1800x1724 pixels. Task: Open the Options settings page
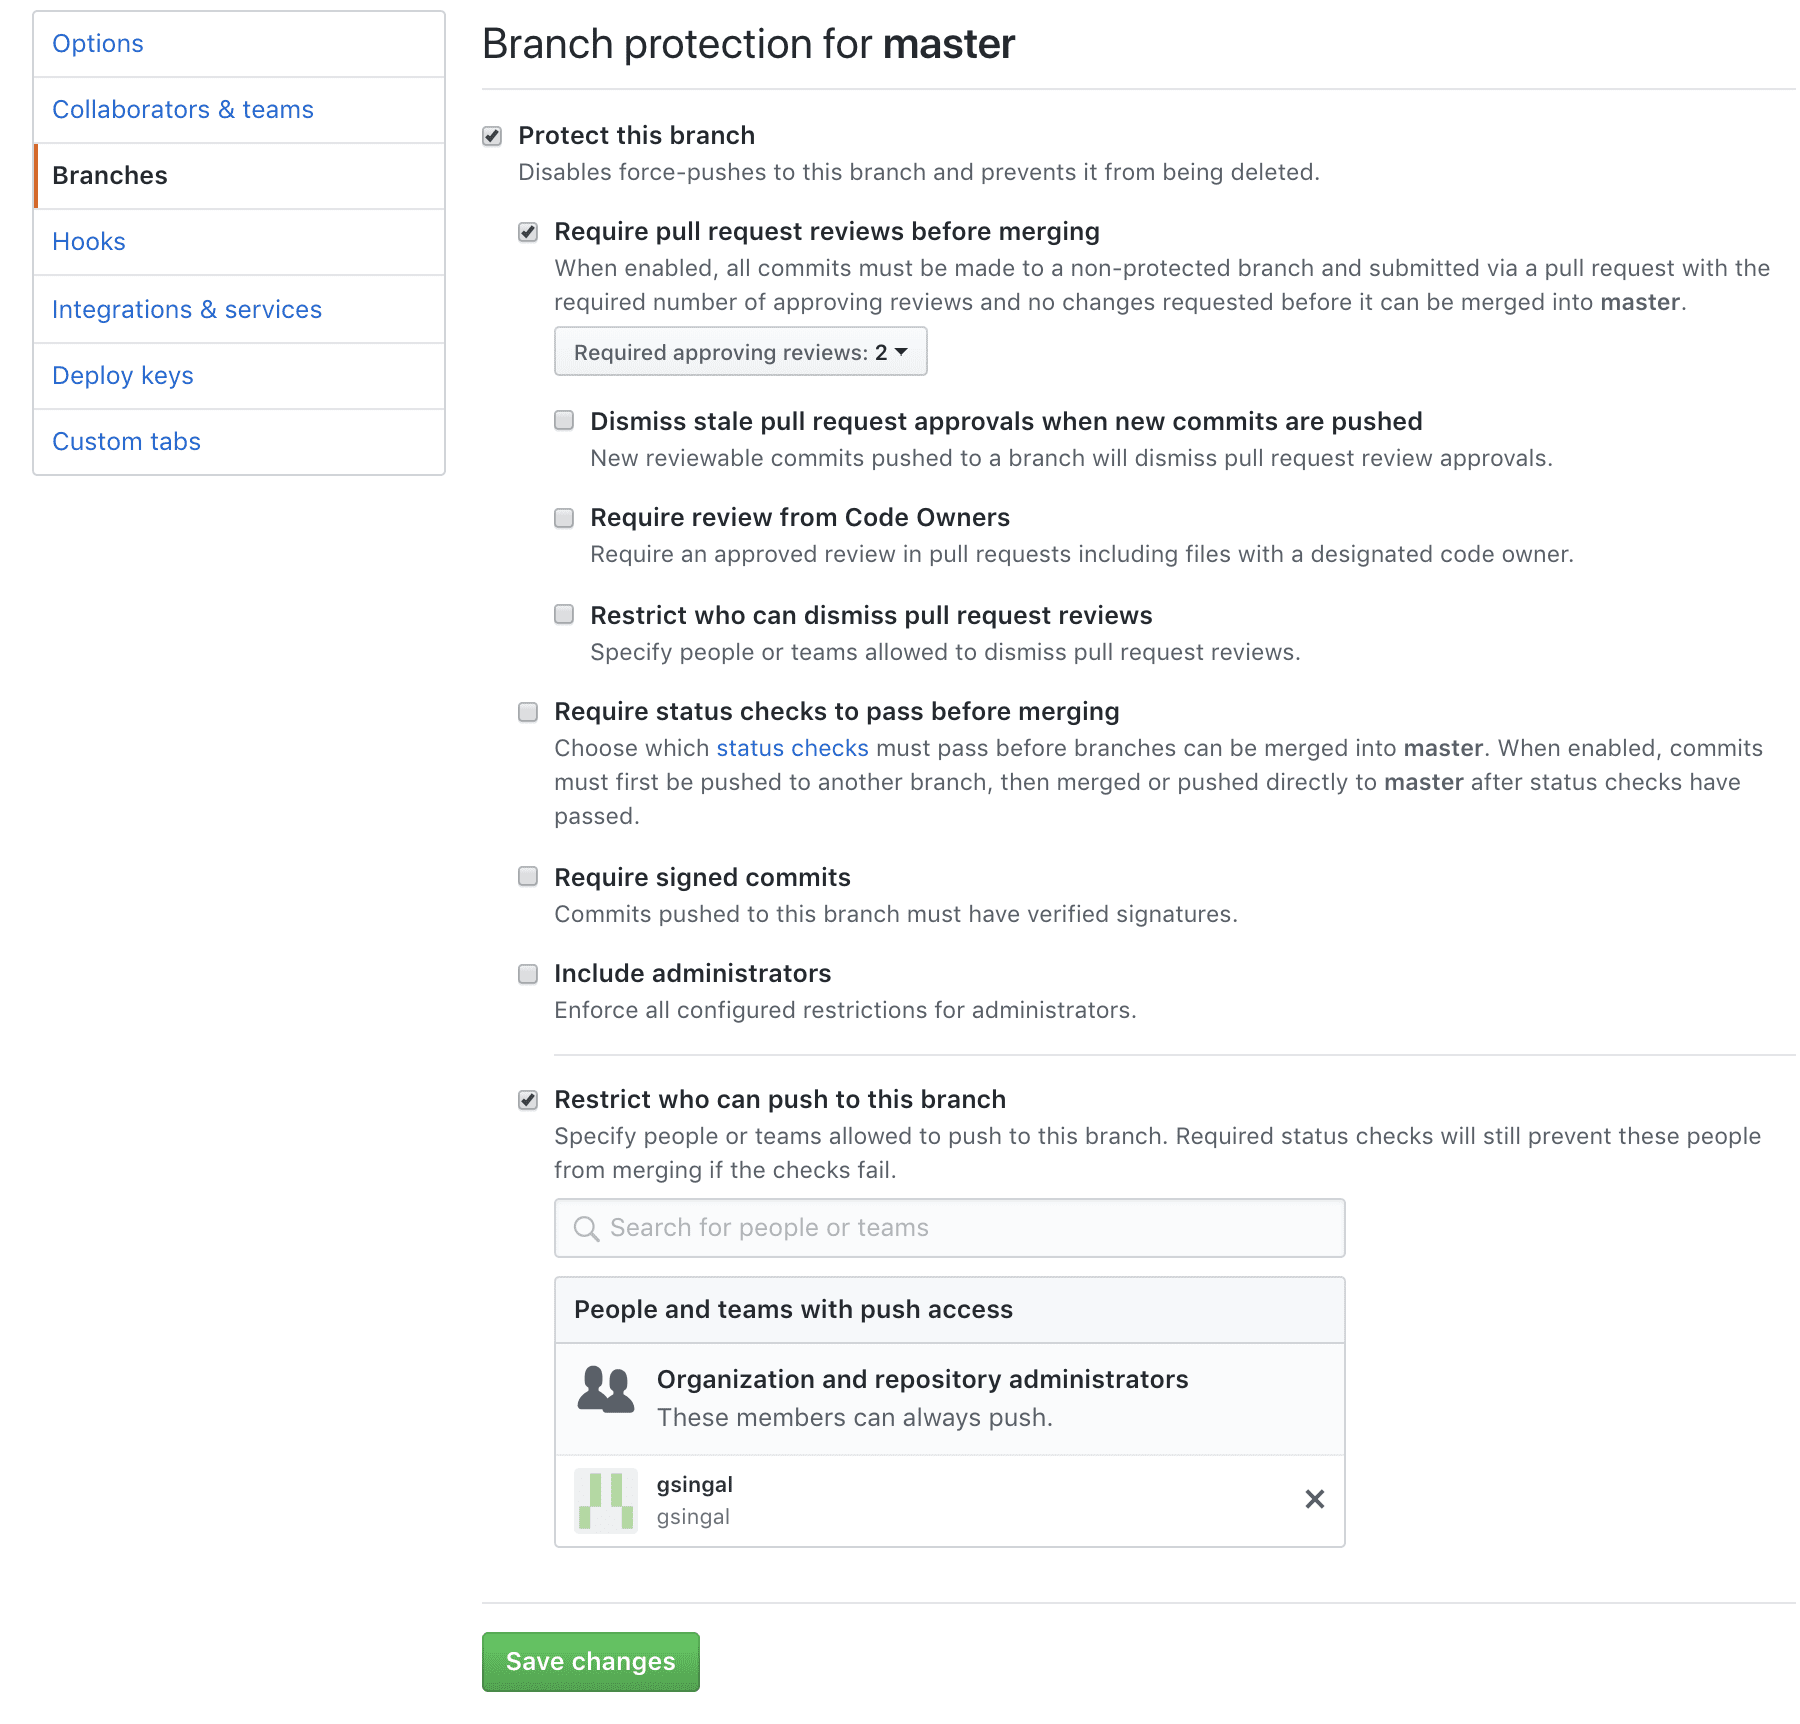click(97, 43)
